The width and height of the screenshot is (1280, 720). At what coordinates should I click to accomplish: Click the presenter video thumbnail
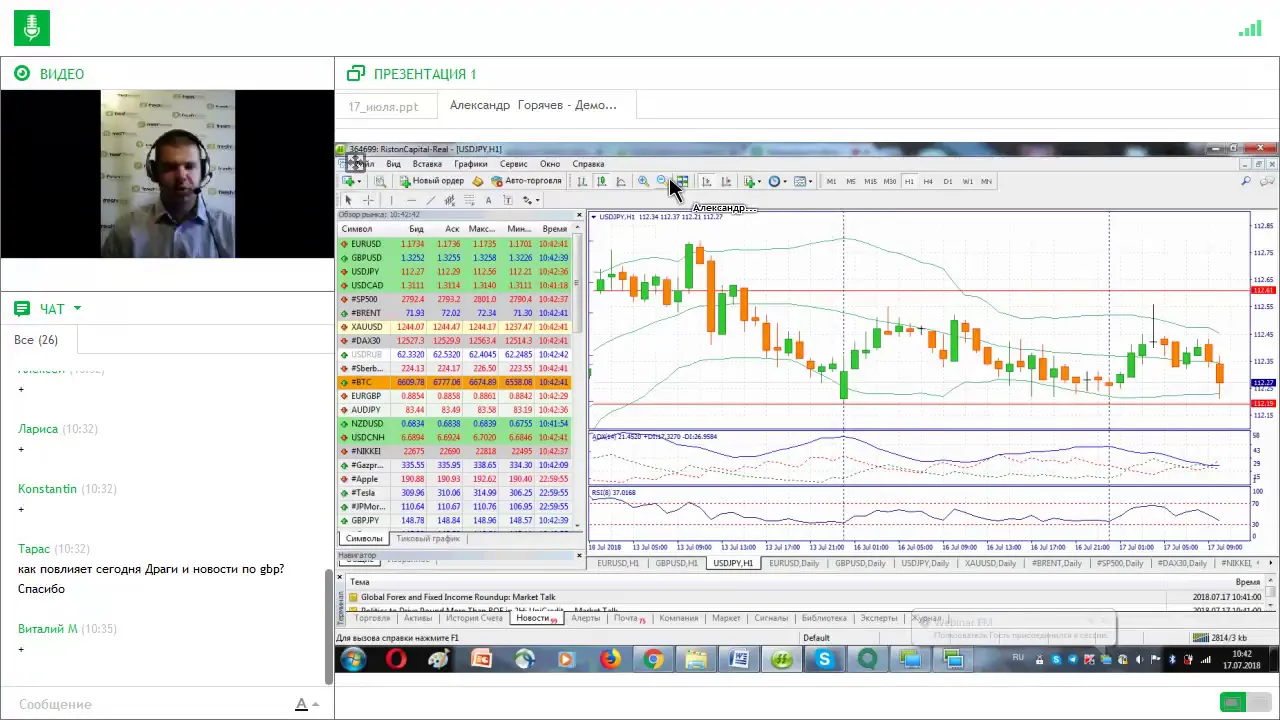(x=168, y=174)
